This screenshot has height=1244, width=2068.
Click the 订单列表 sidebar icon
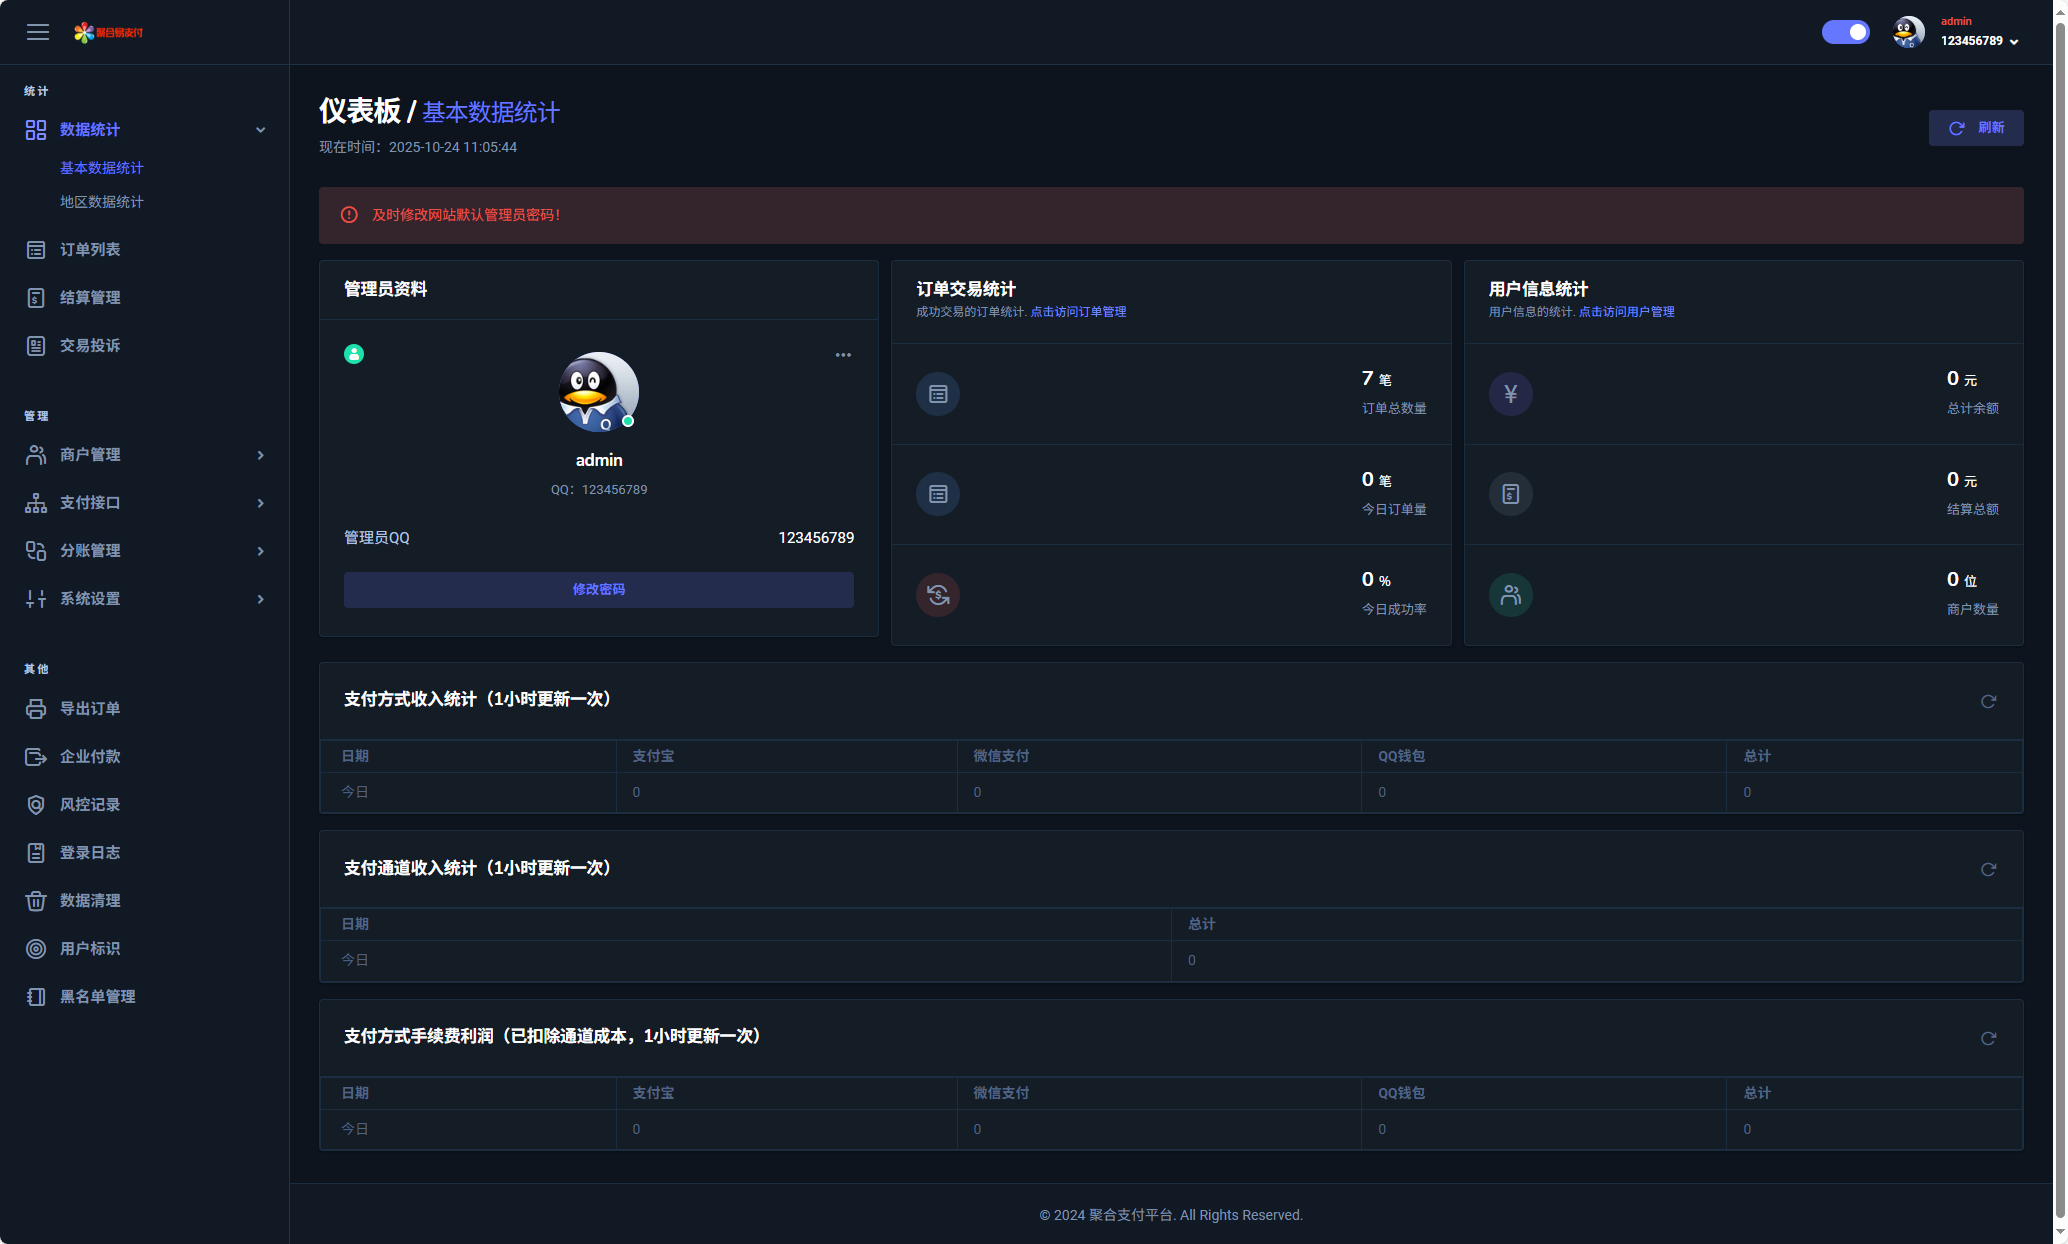[x=36, y=250]
